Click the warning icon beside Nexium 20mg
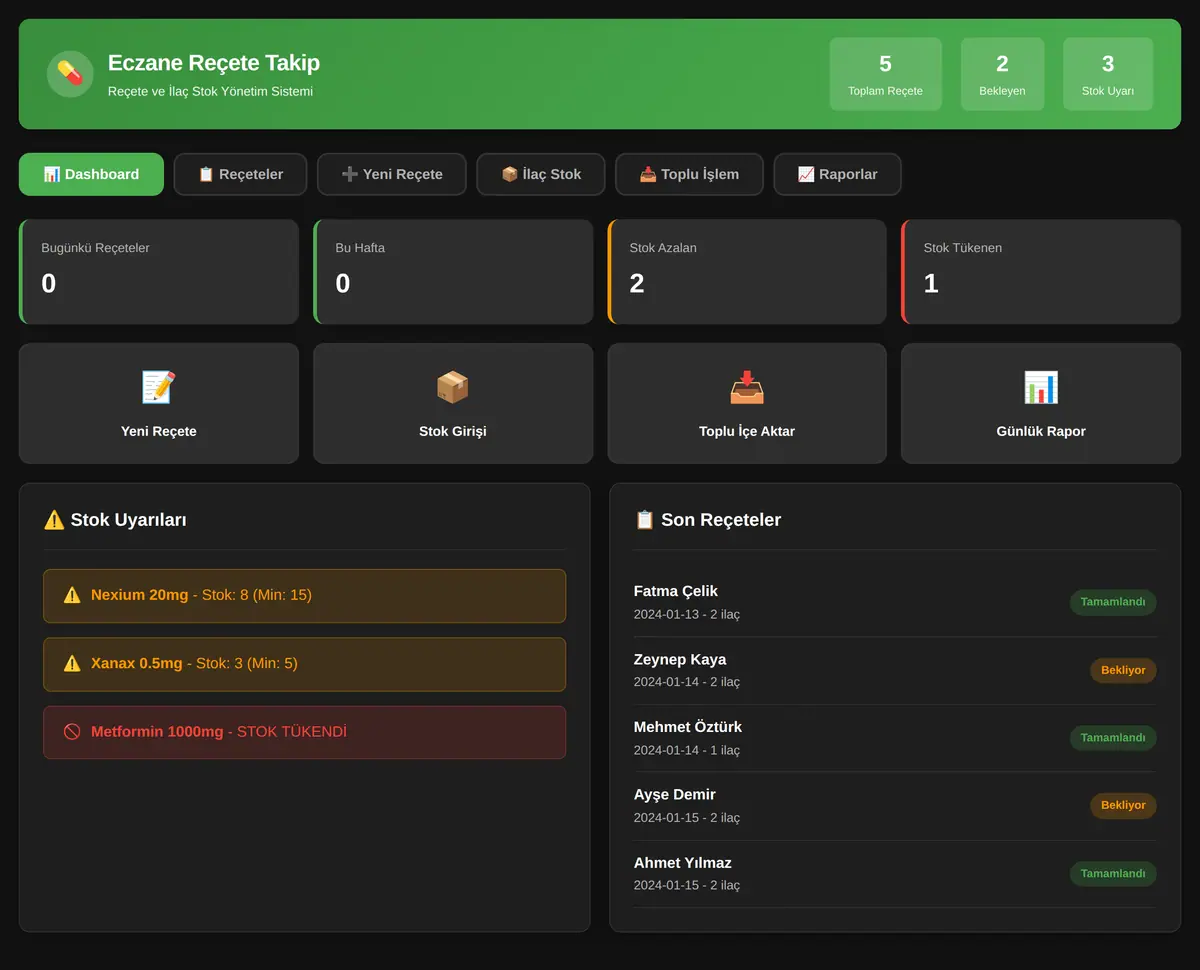 point(72,595)
